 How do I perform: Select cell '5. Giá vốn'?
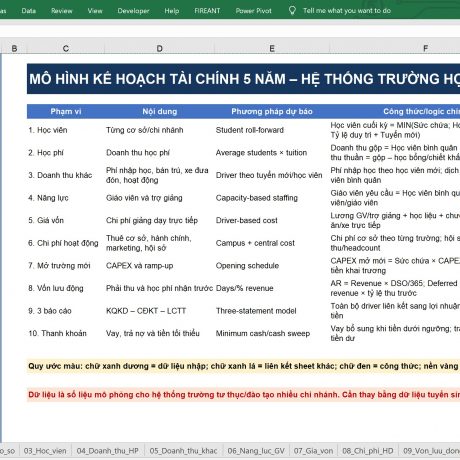(66, 220)
